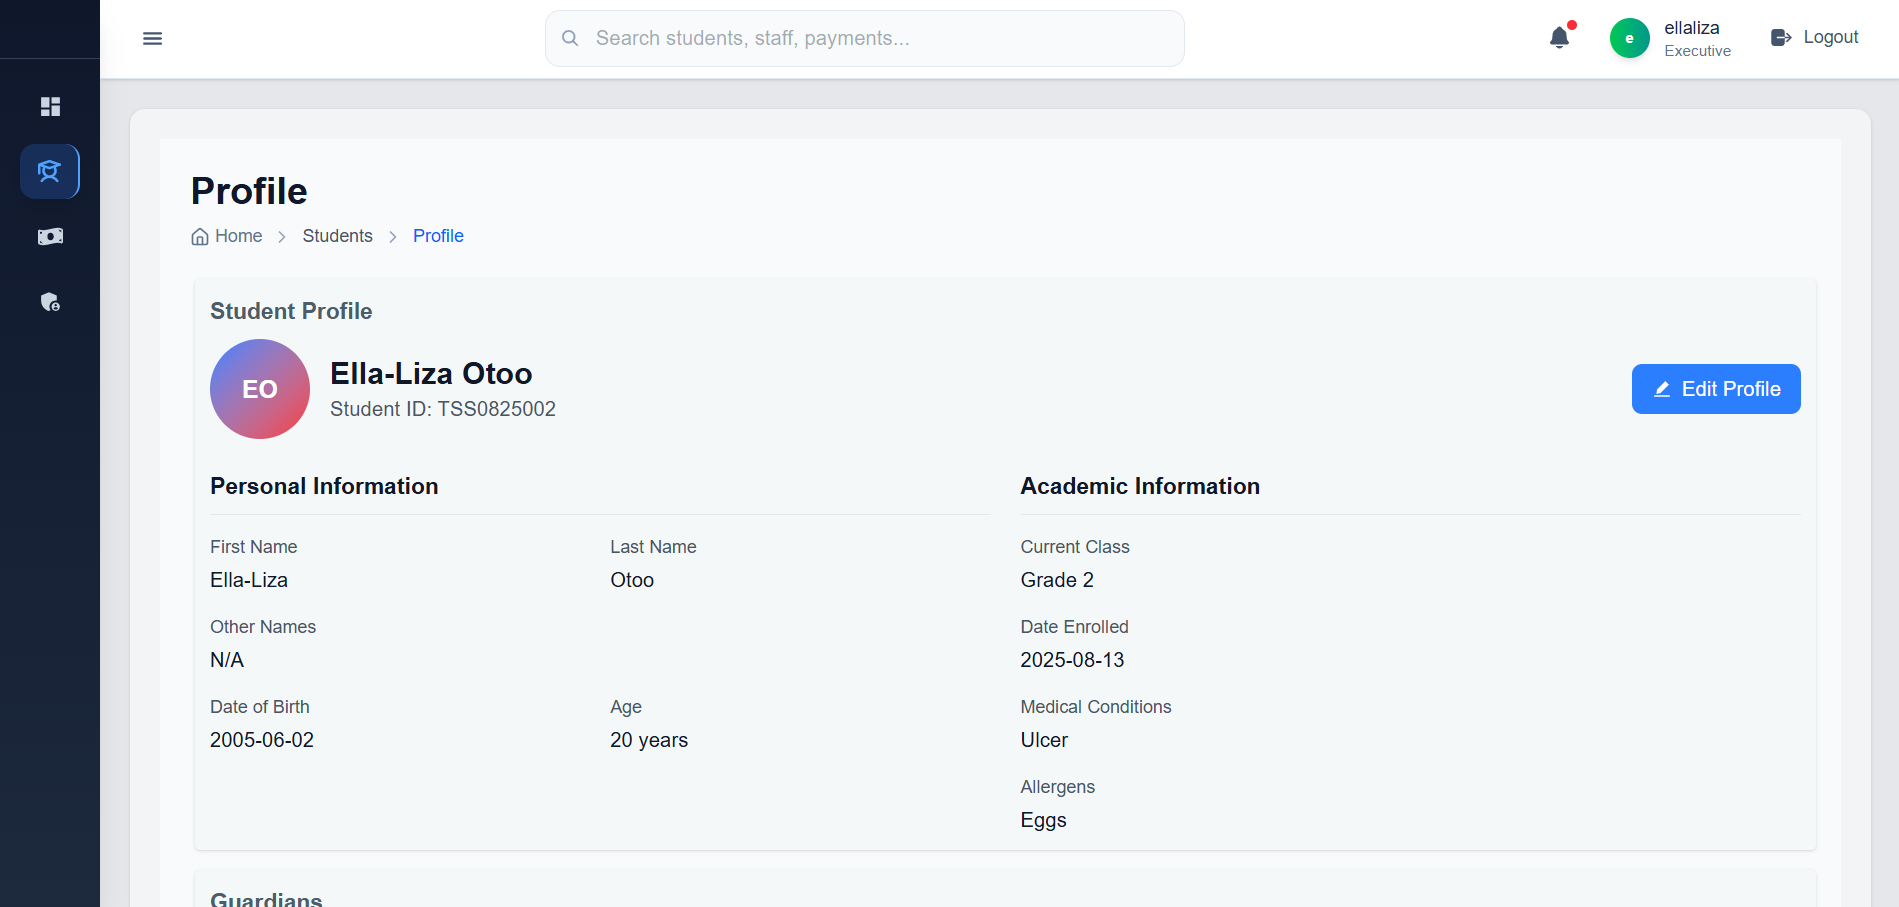Click the Profile breadcrumb item
Image resolution: width=1899 pixels, height=907 pixels.
(438, 236)
